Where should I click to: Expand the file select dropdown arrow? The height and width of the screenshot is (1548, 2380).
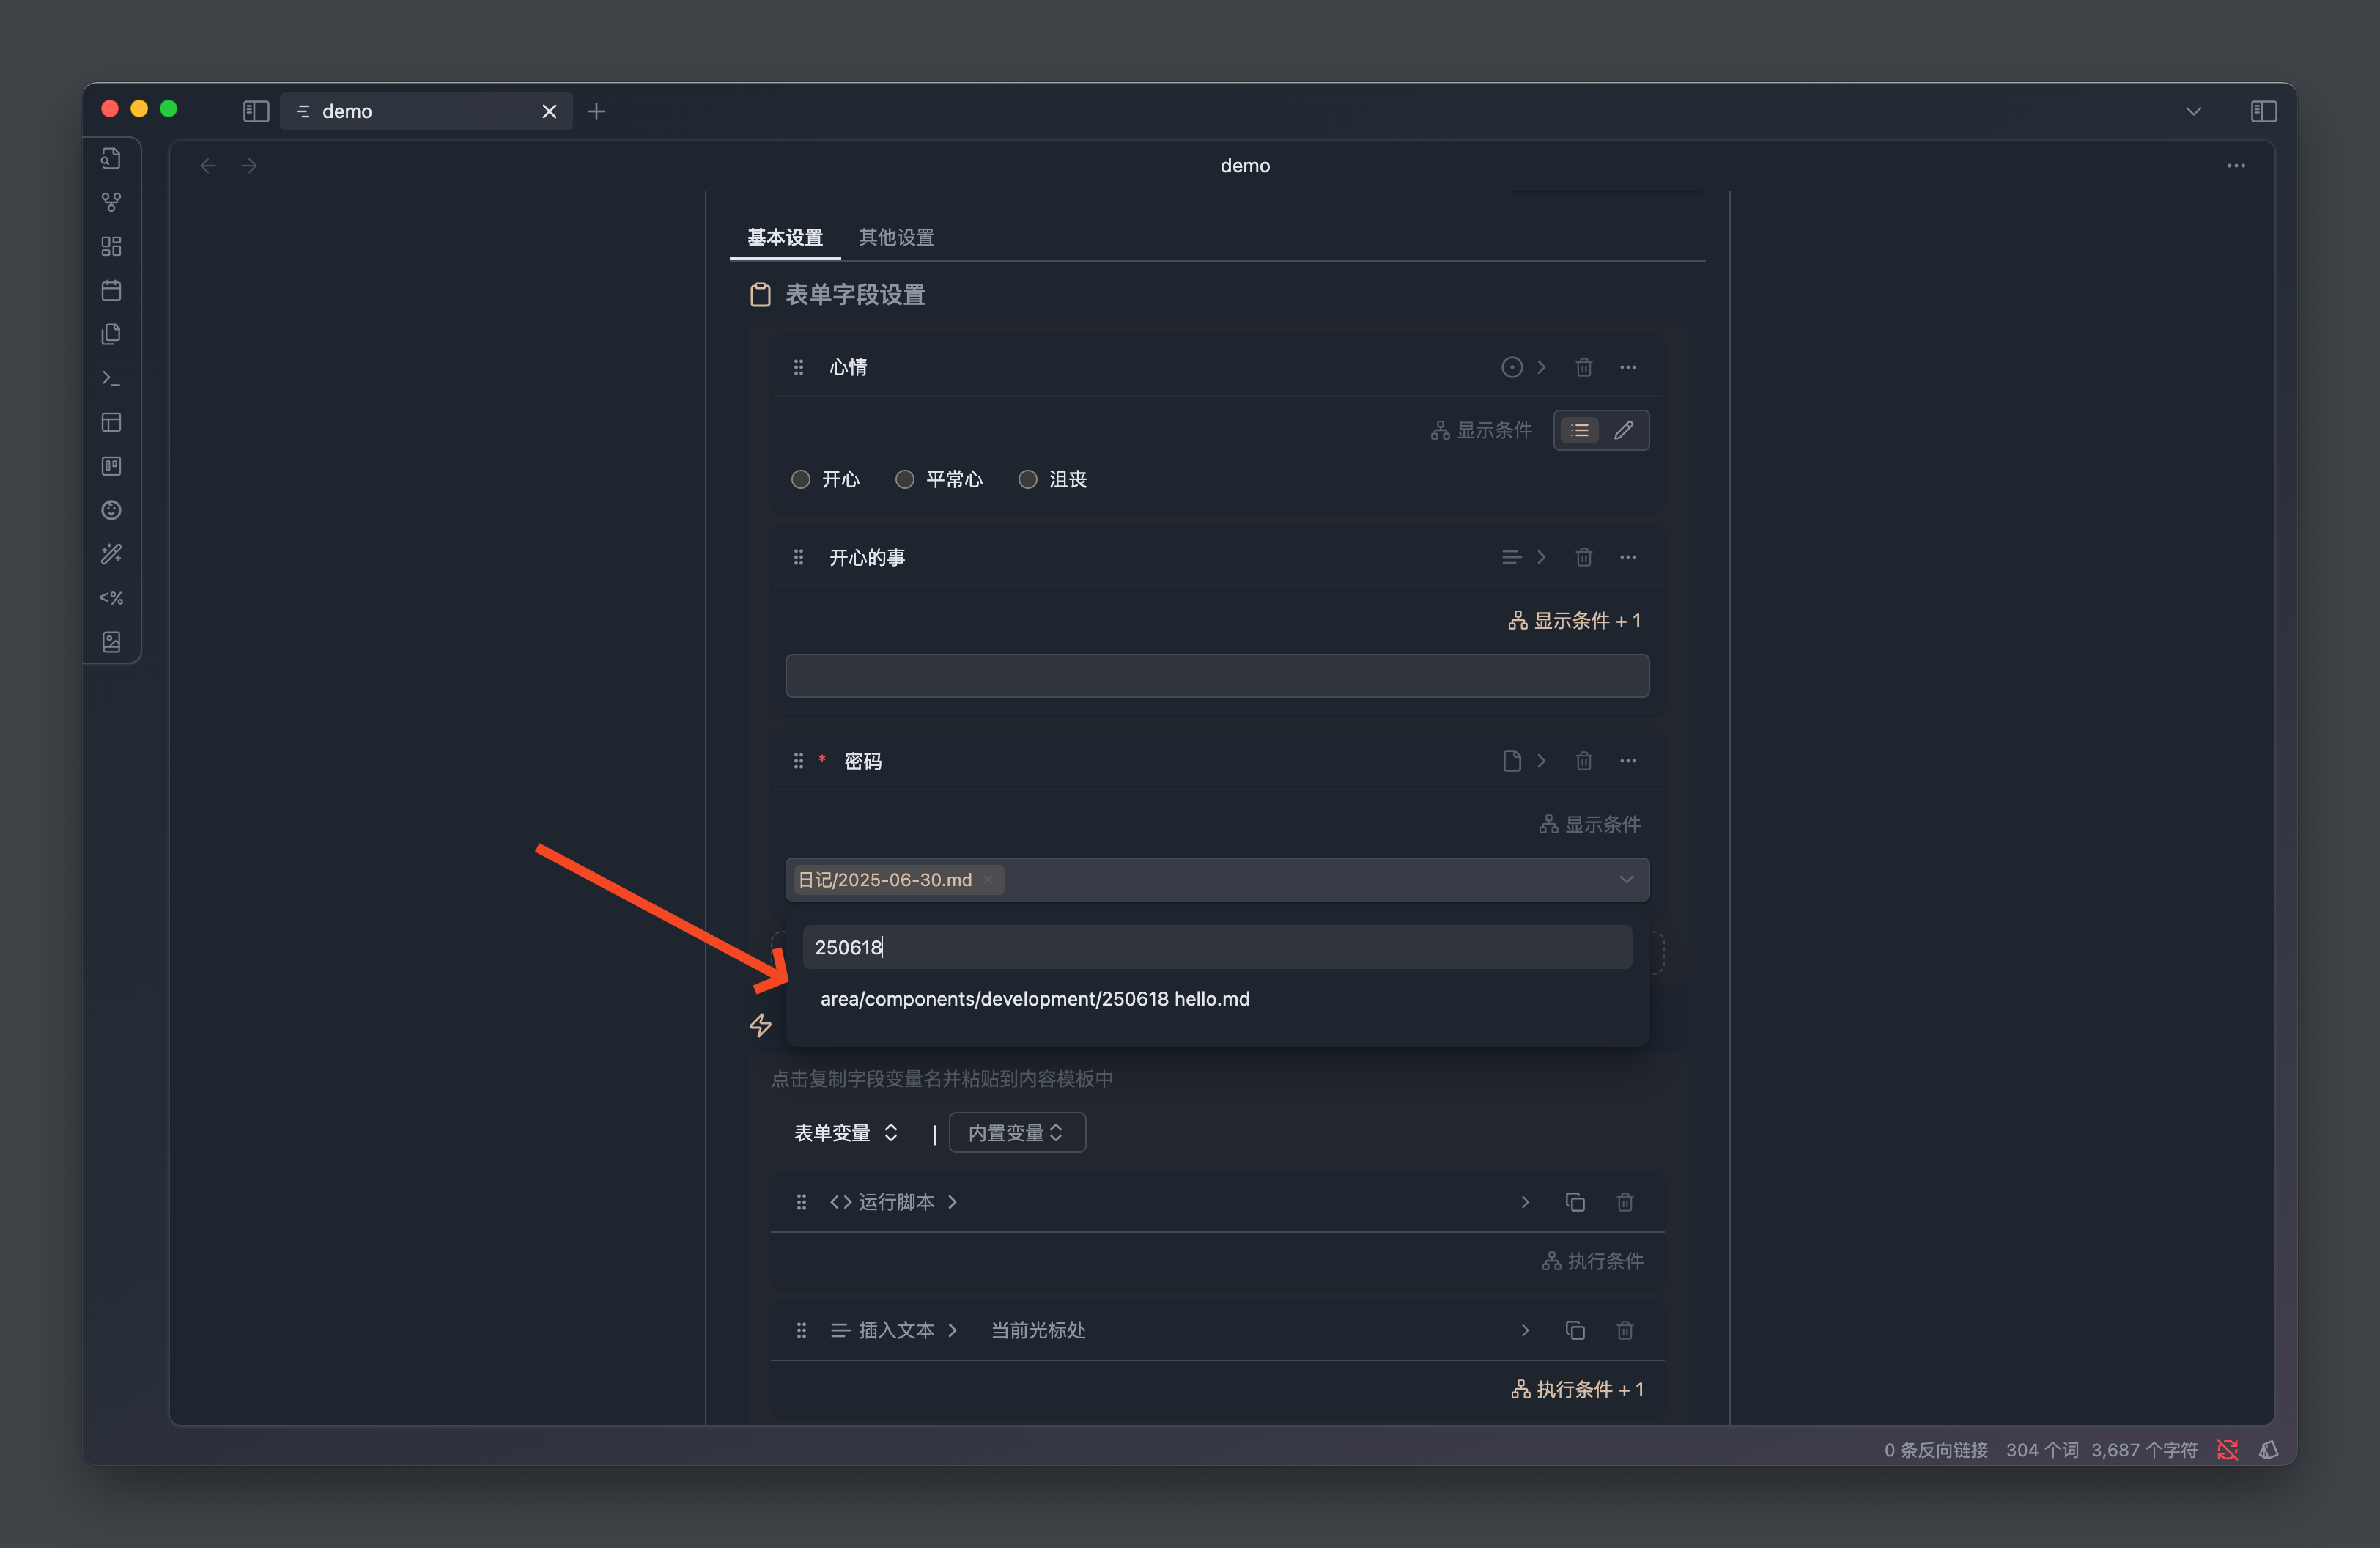click(1625, 879)
